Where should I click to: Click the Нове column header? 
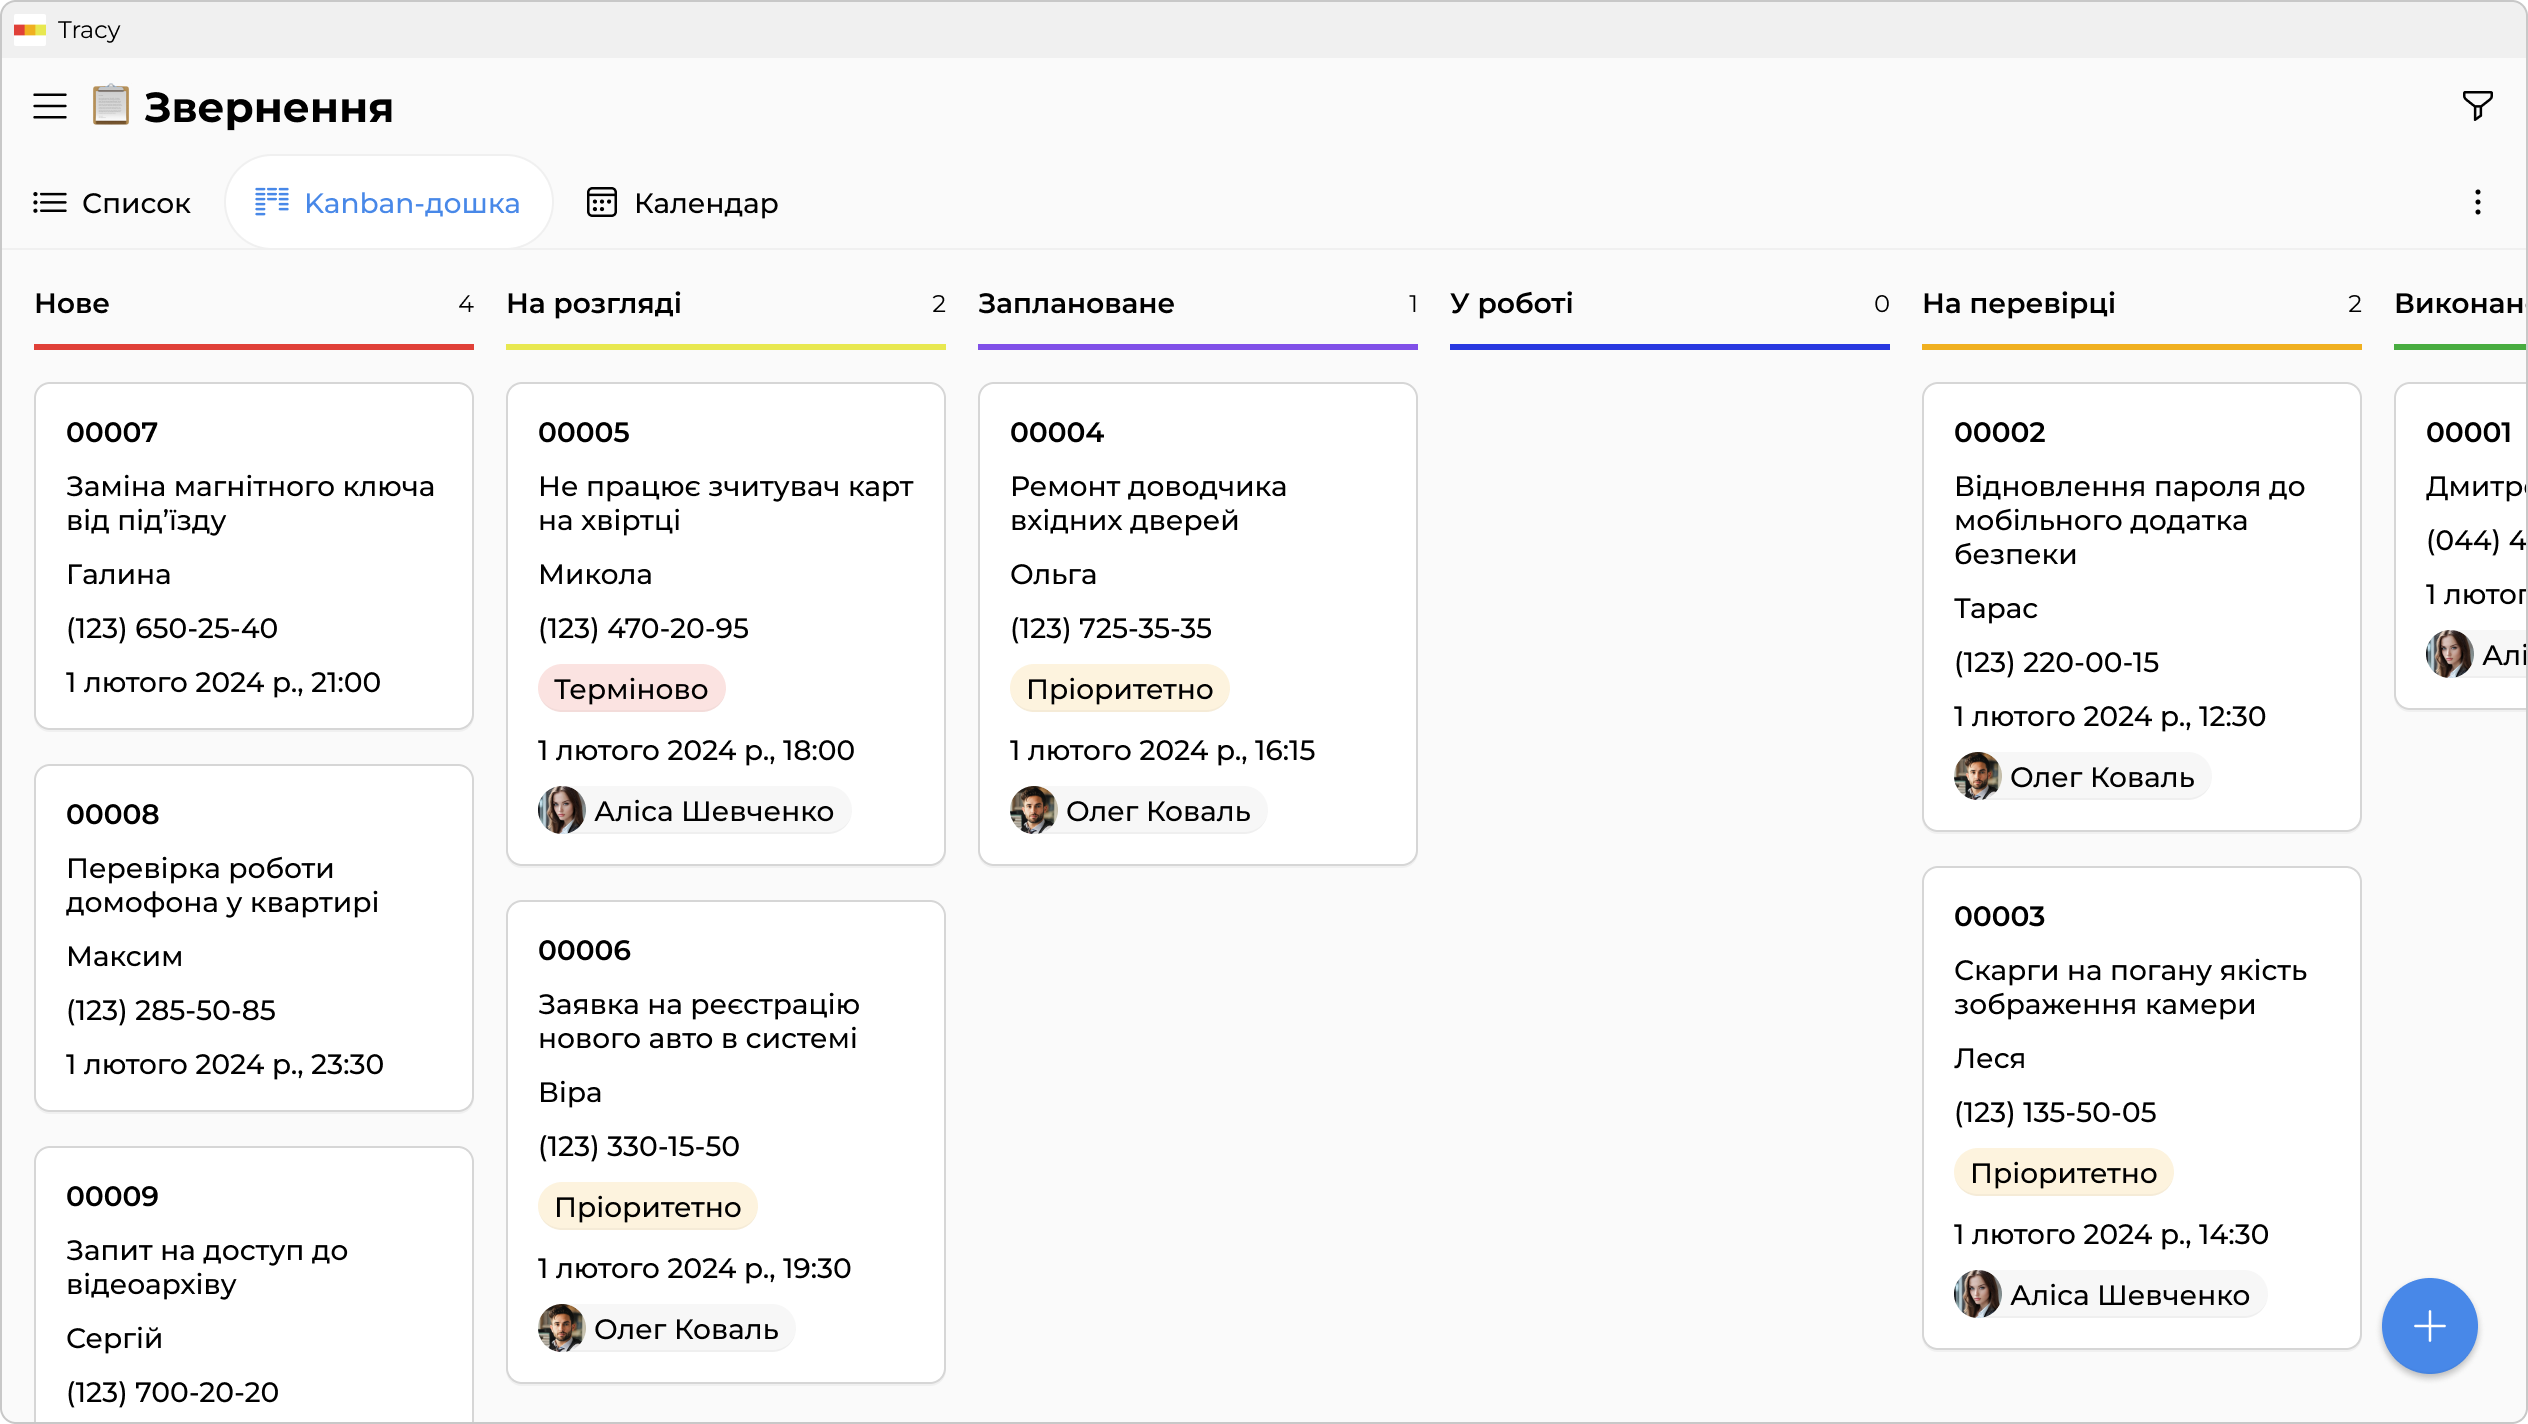pyautogui.click(x=72, y=304)
